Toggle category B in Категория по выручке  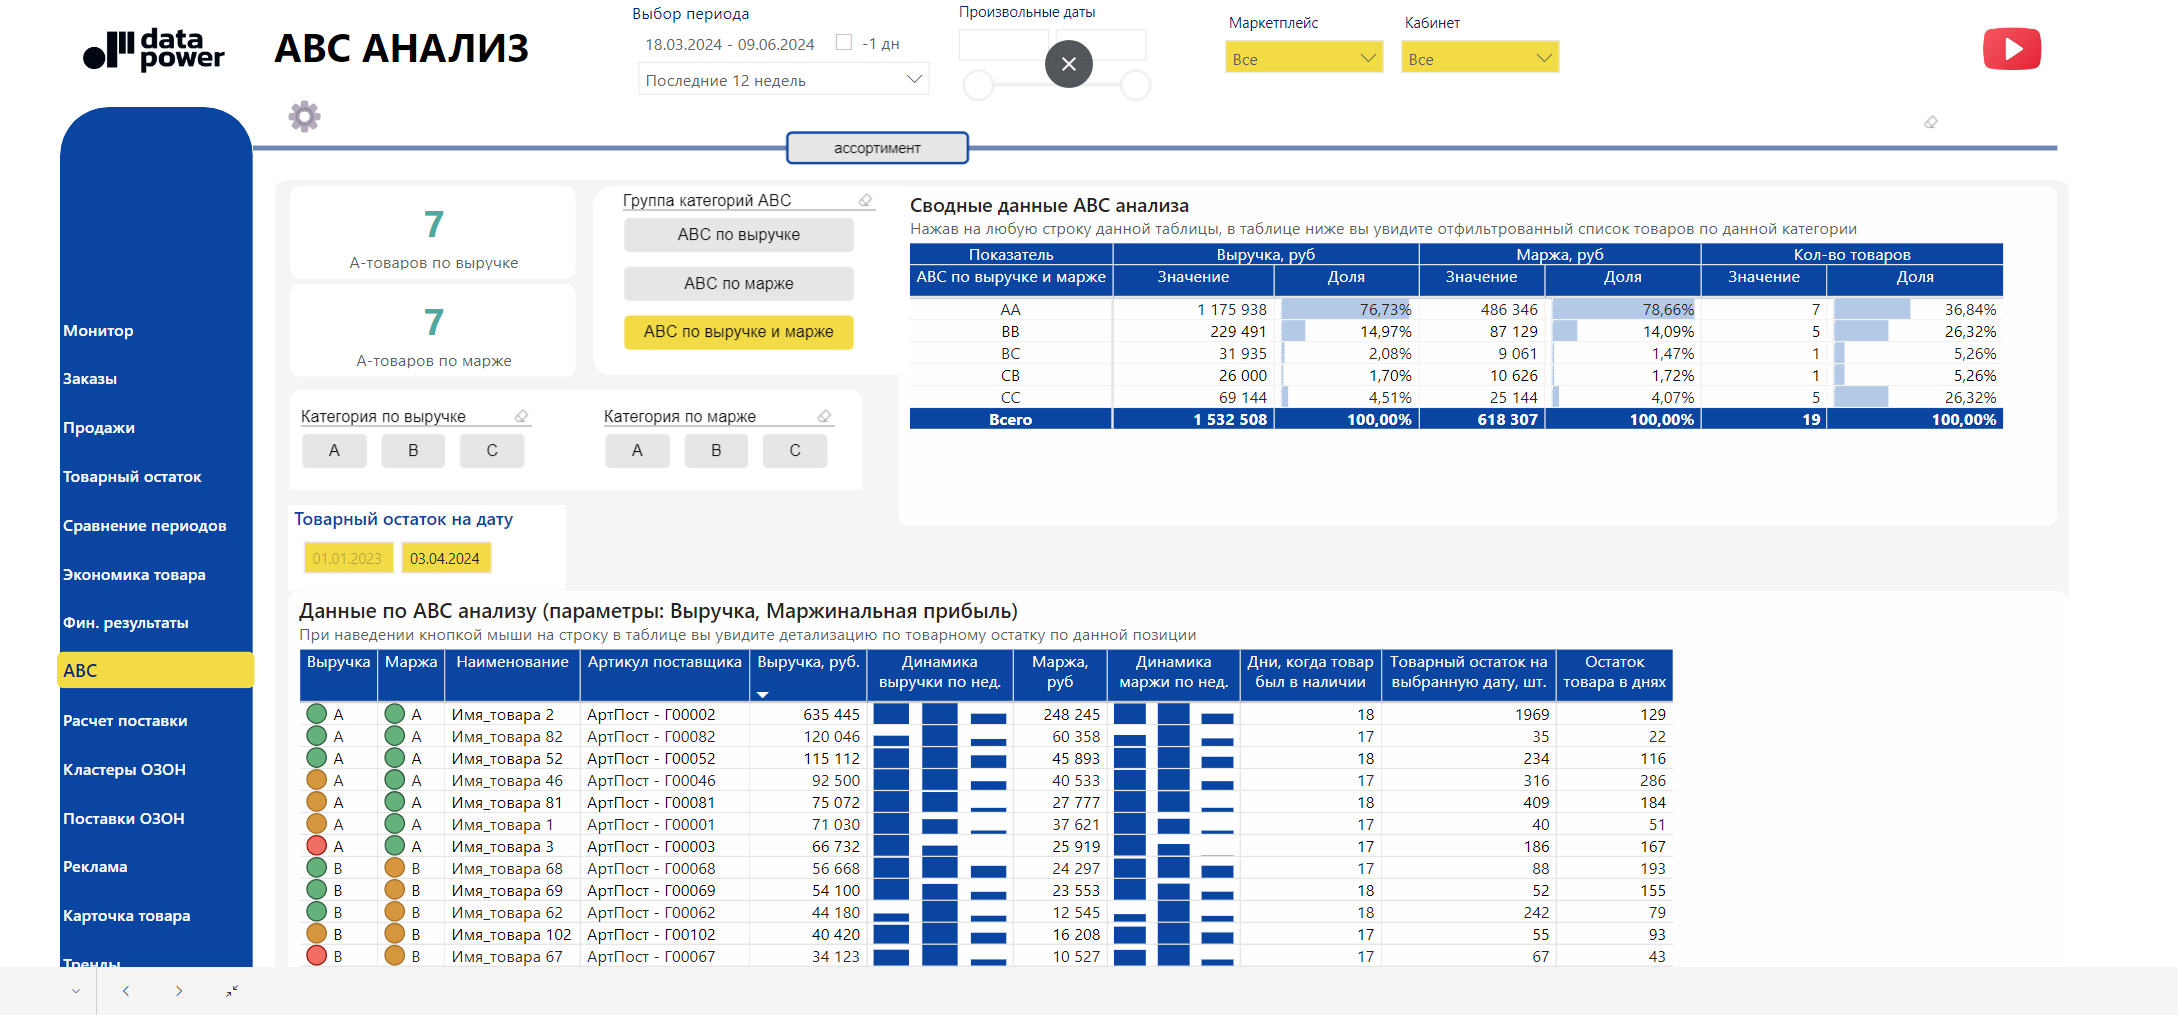click(413, 451)
